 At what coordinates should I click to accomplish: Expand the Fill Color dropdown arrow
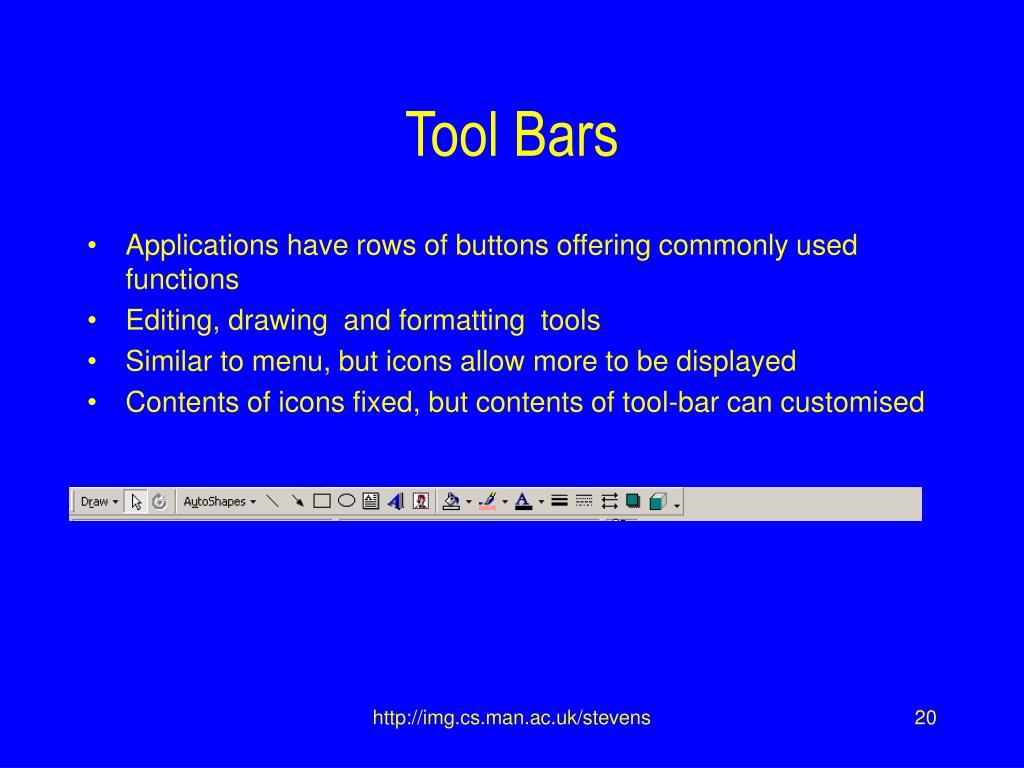[469, 502]
